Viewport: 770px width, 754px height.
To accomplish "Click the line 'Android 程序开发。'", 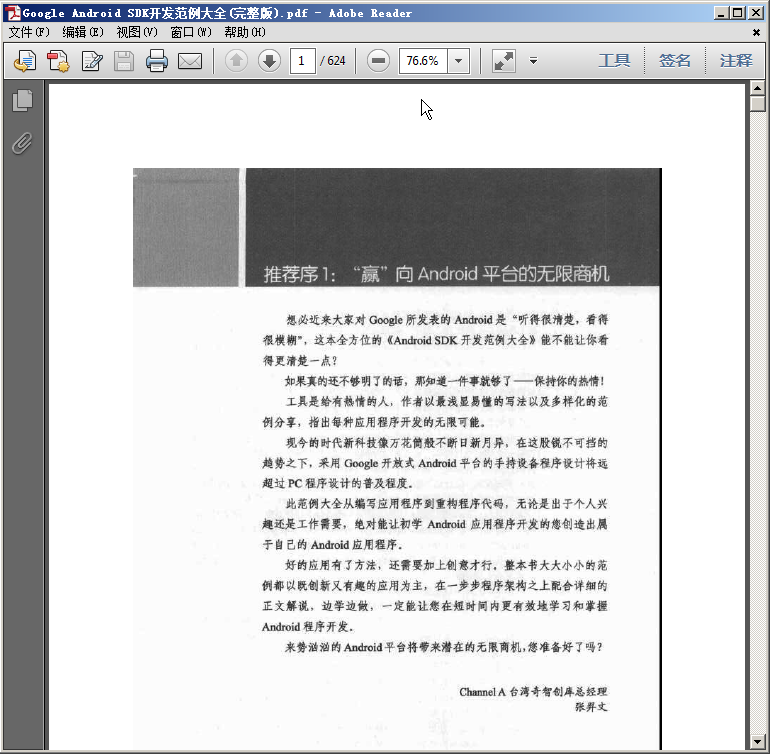I will [x=307, y=627].
